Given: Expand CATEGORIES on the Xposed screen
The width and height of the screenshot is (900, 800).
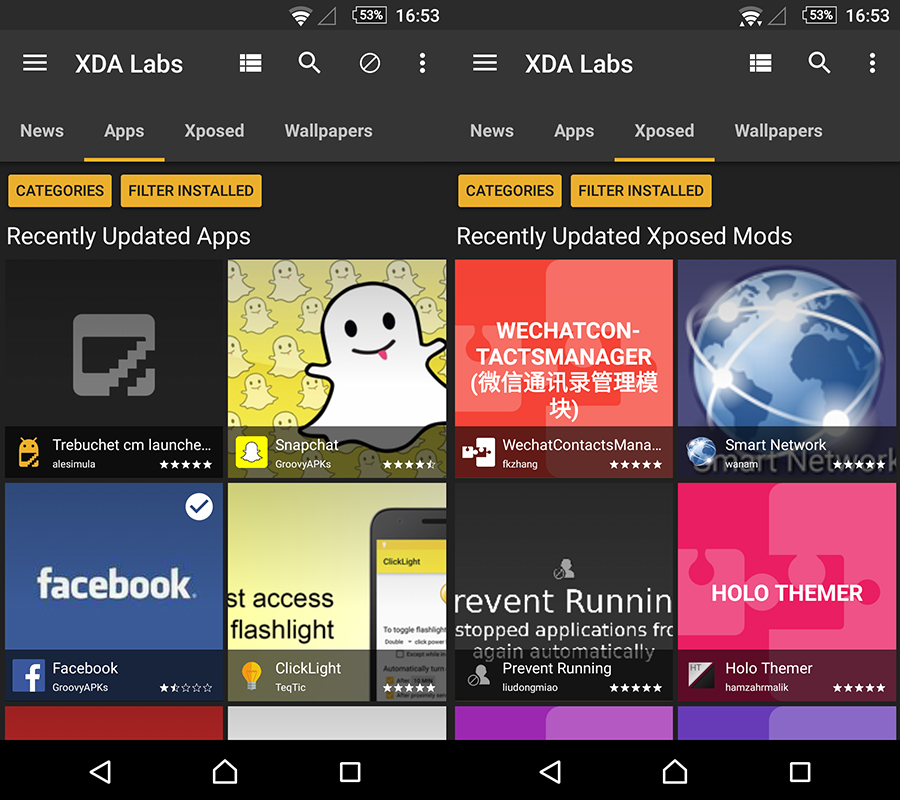Looking at the screenshot, I should click(510, 191).
